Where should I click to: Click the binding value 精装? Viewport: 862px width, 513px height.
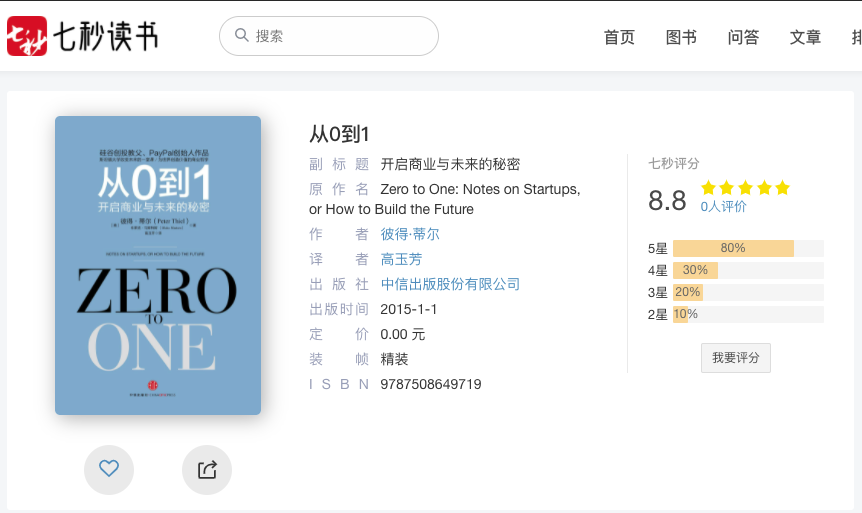pos(394,360)
